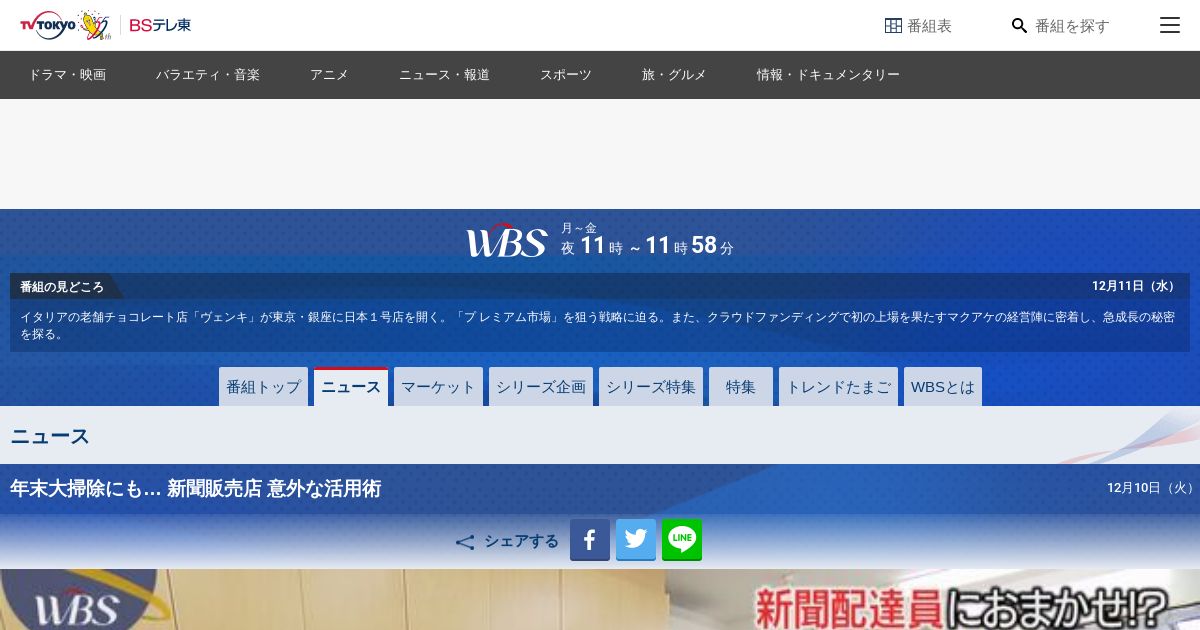
Task: Click the 12月11日（水） date
Action: (1136, 286)
